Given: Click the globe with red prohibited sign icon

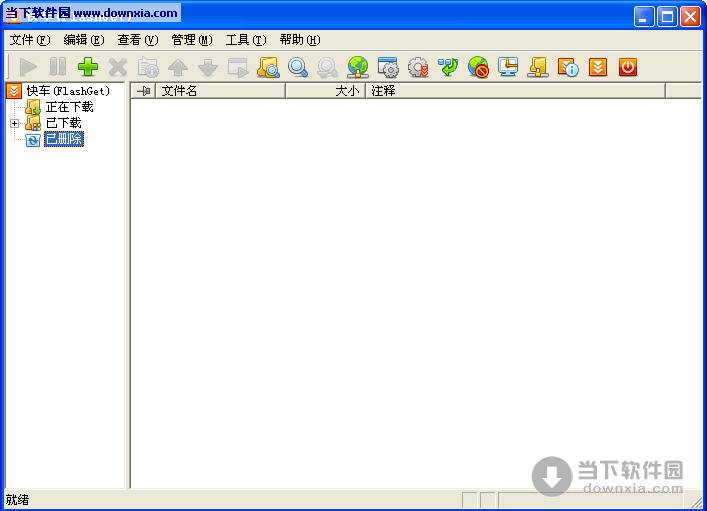Looking at the screenshot, I should click(x=478, y=67).
